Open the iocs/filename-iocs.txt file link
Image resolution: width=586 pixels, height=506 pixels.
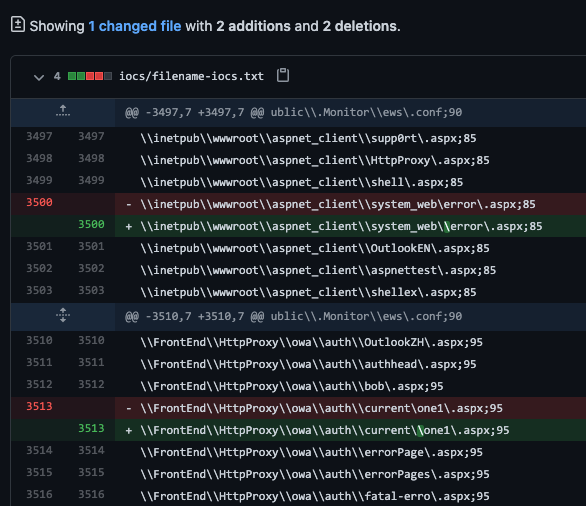191,76
